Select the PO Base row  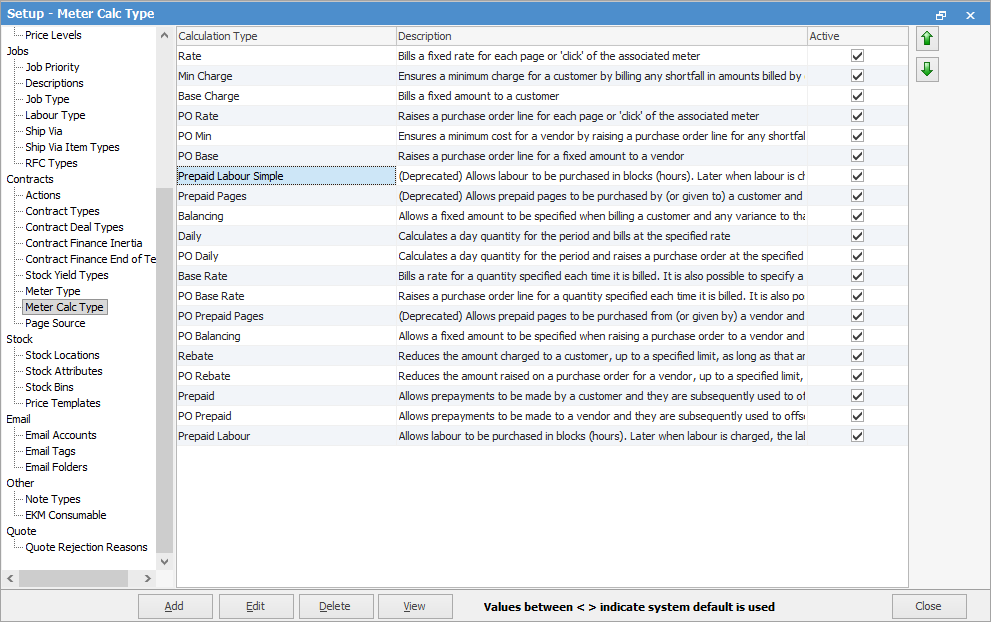pos(542,156)
